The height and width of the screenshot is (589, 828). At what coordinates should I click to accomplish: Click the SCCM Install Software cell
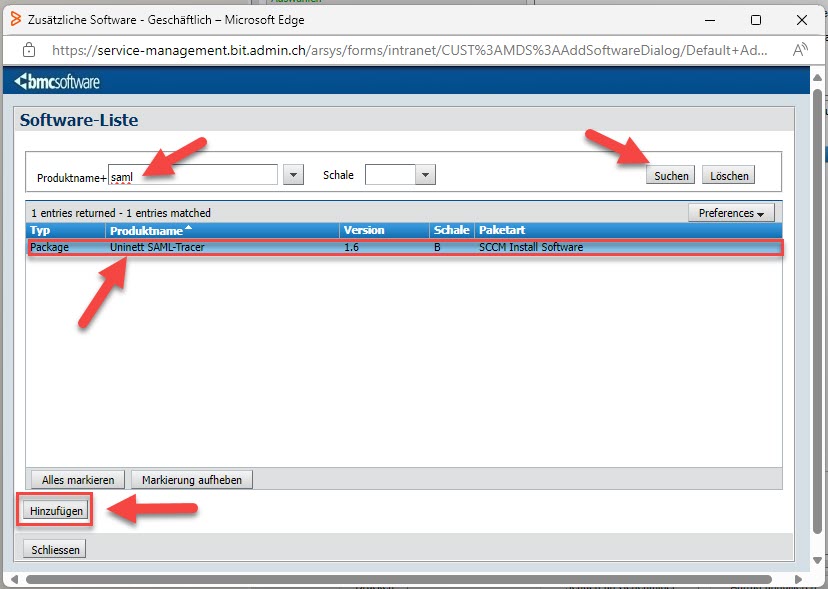531,247
